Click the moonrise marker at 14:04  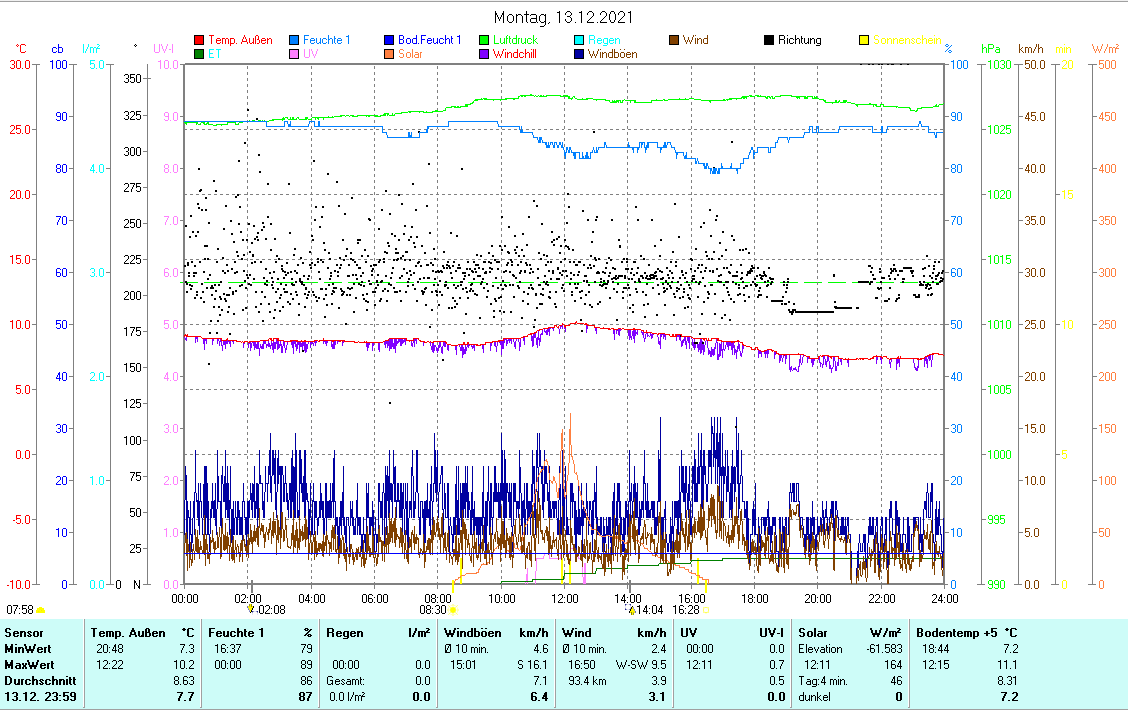click(x=631, y=609)
